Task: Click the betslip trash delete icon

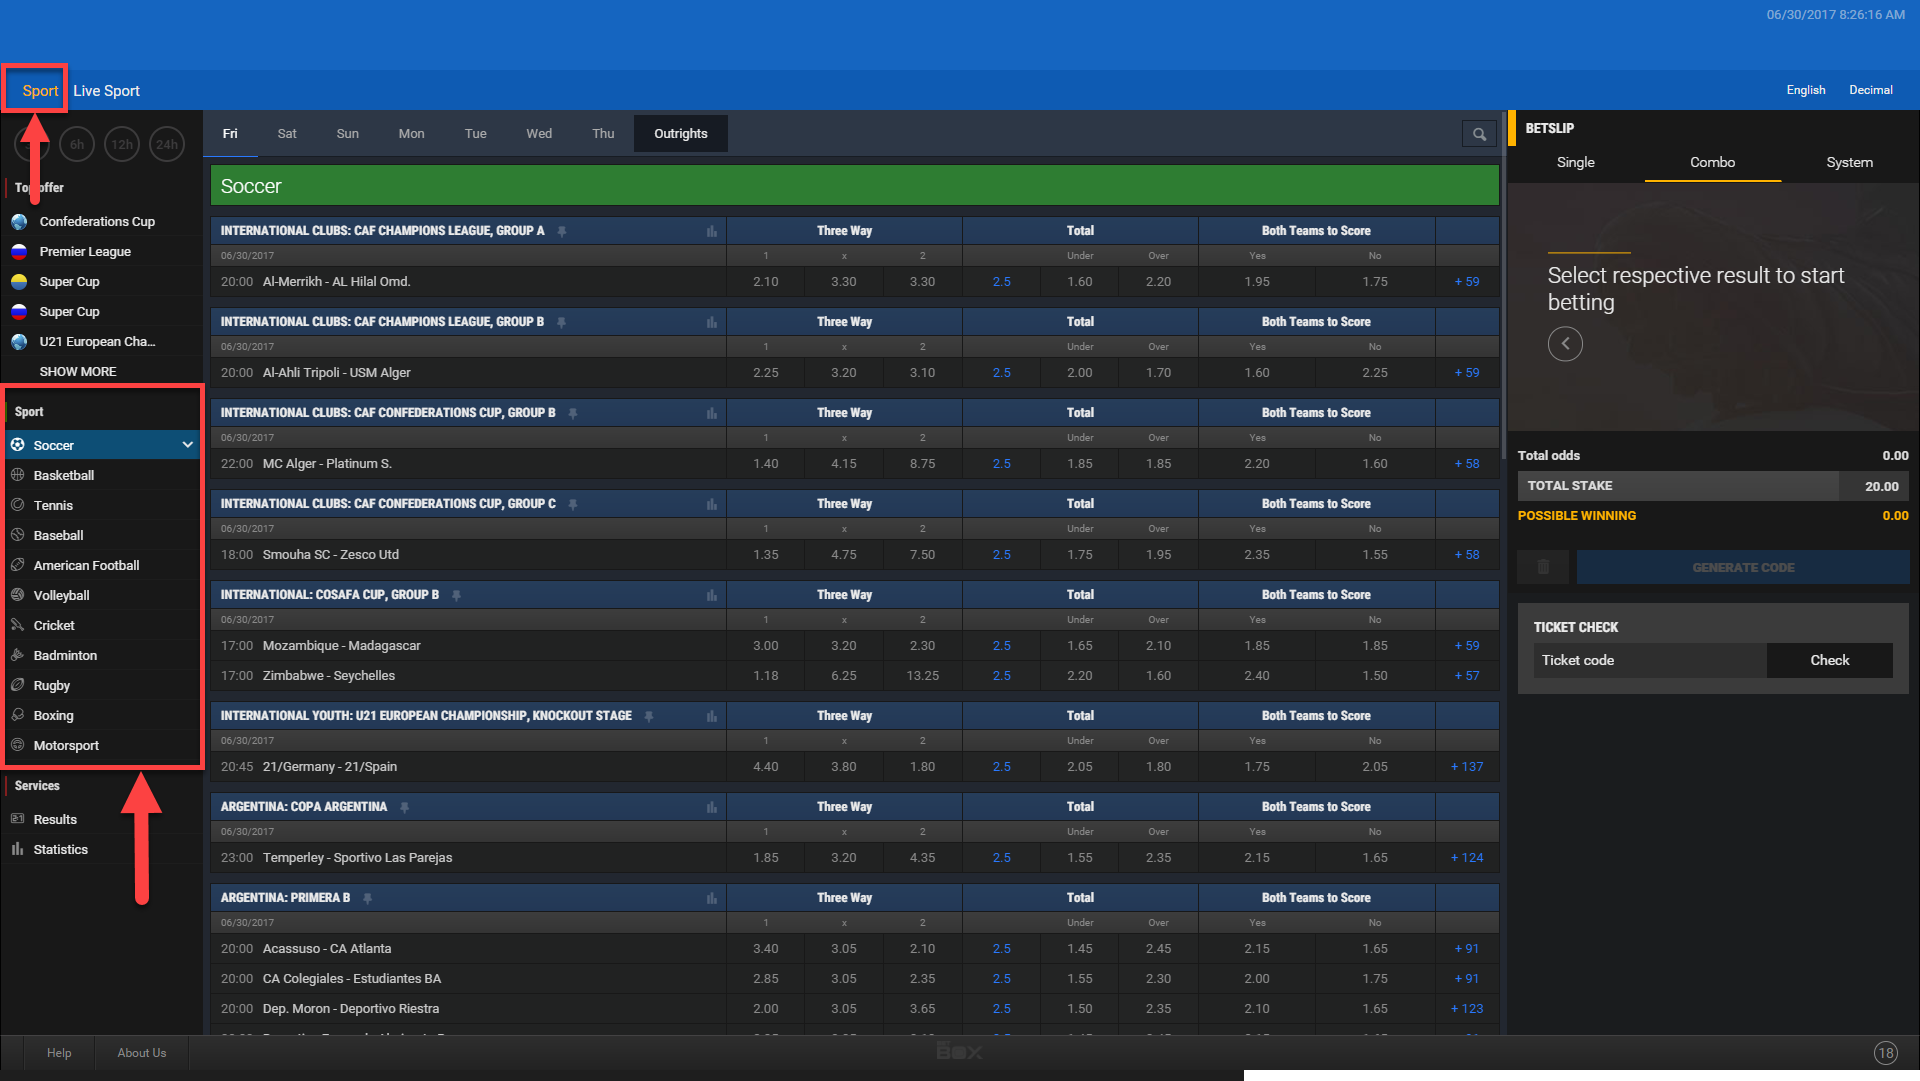Action: [1543, 567]
